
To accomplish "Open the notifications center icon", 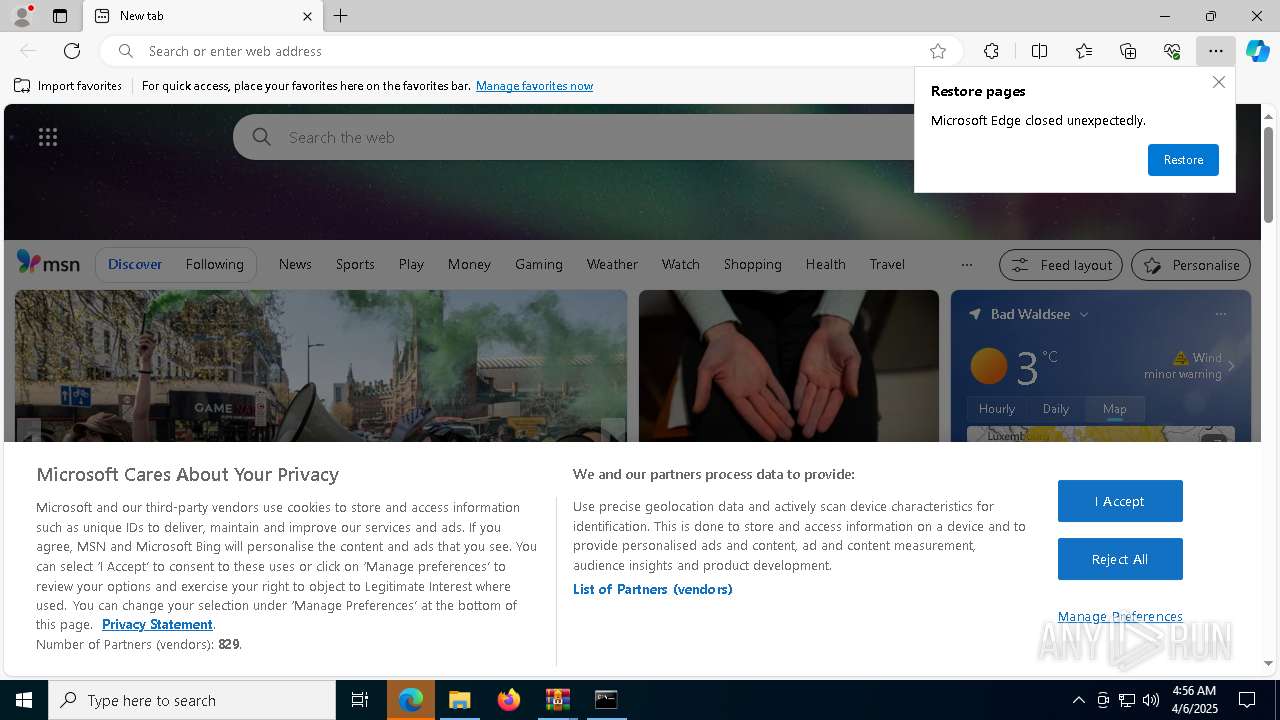I will (x=1247, y=700).
